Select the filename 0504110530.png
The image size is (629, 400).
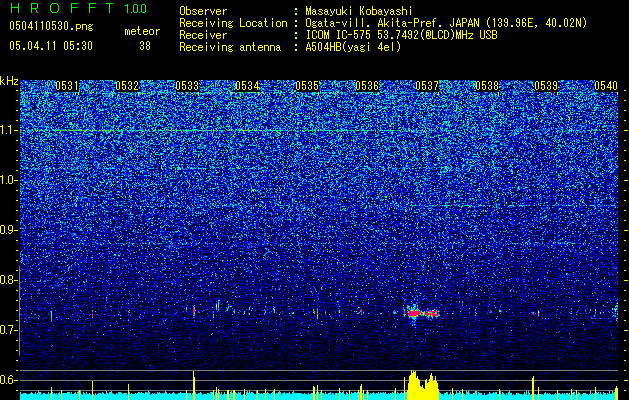(x=51, y=27)
